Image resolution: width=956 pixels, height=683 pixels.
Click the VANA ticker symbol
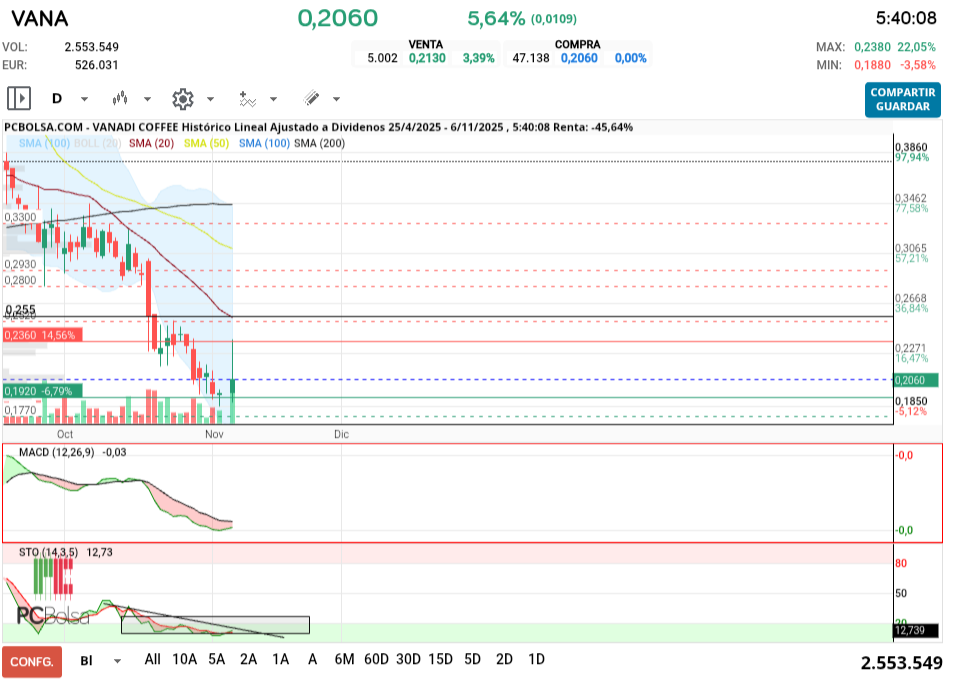click(x=40, y=18)
